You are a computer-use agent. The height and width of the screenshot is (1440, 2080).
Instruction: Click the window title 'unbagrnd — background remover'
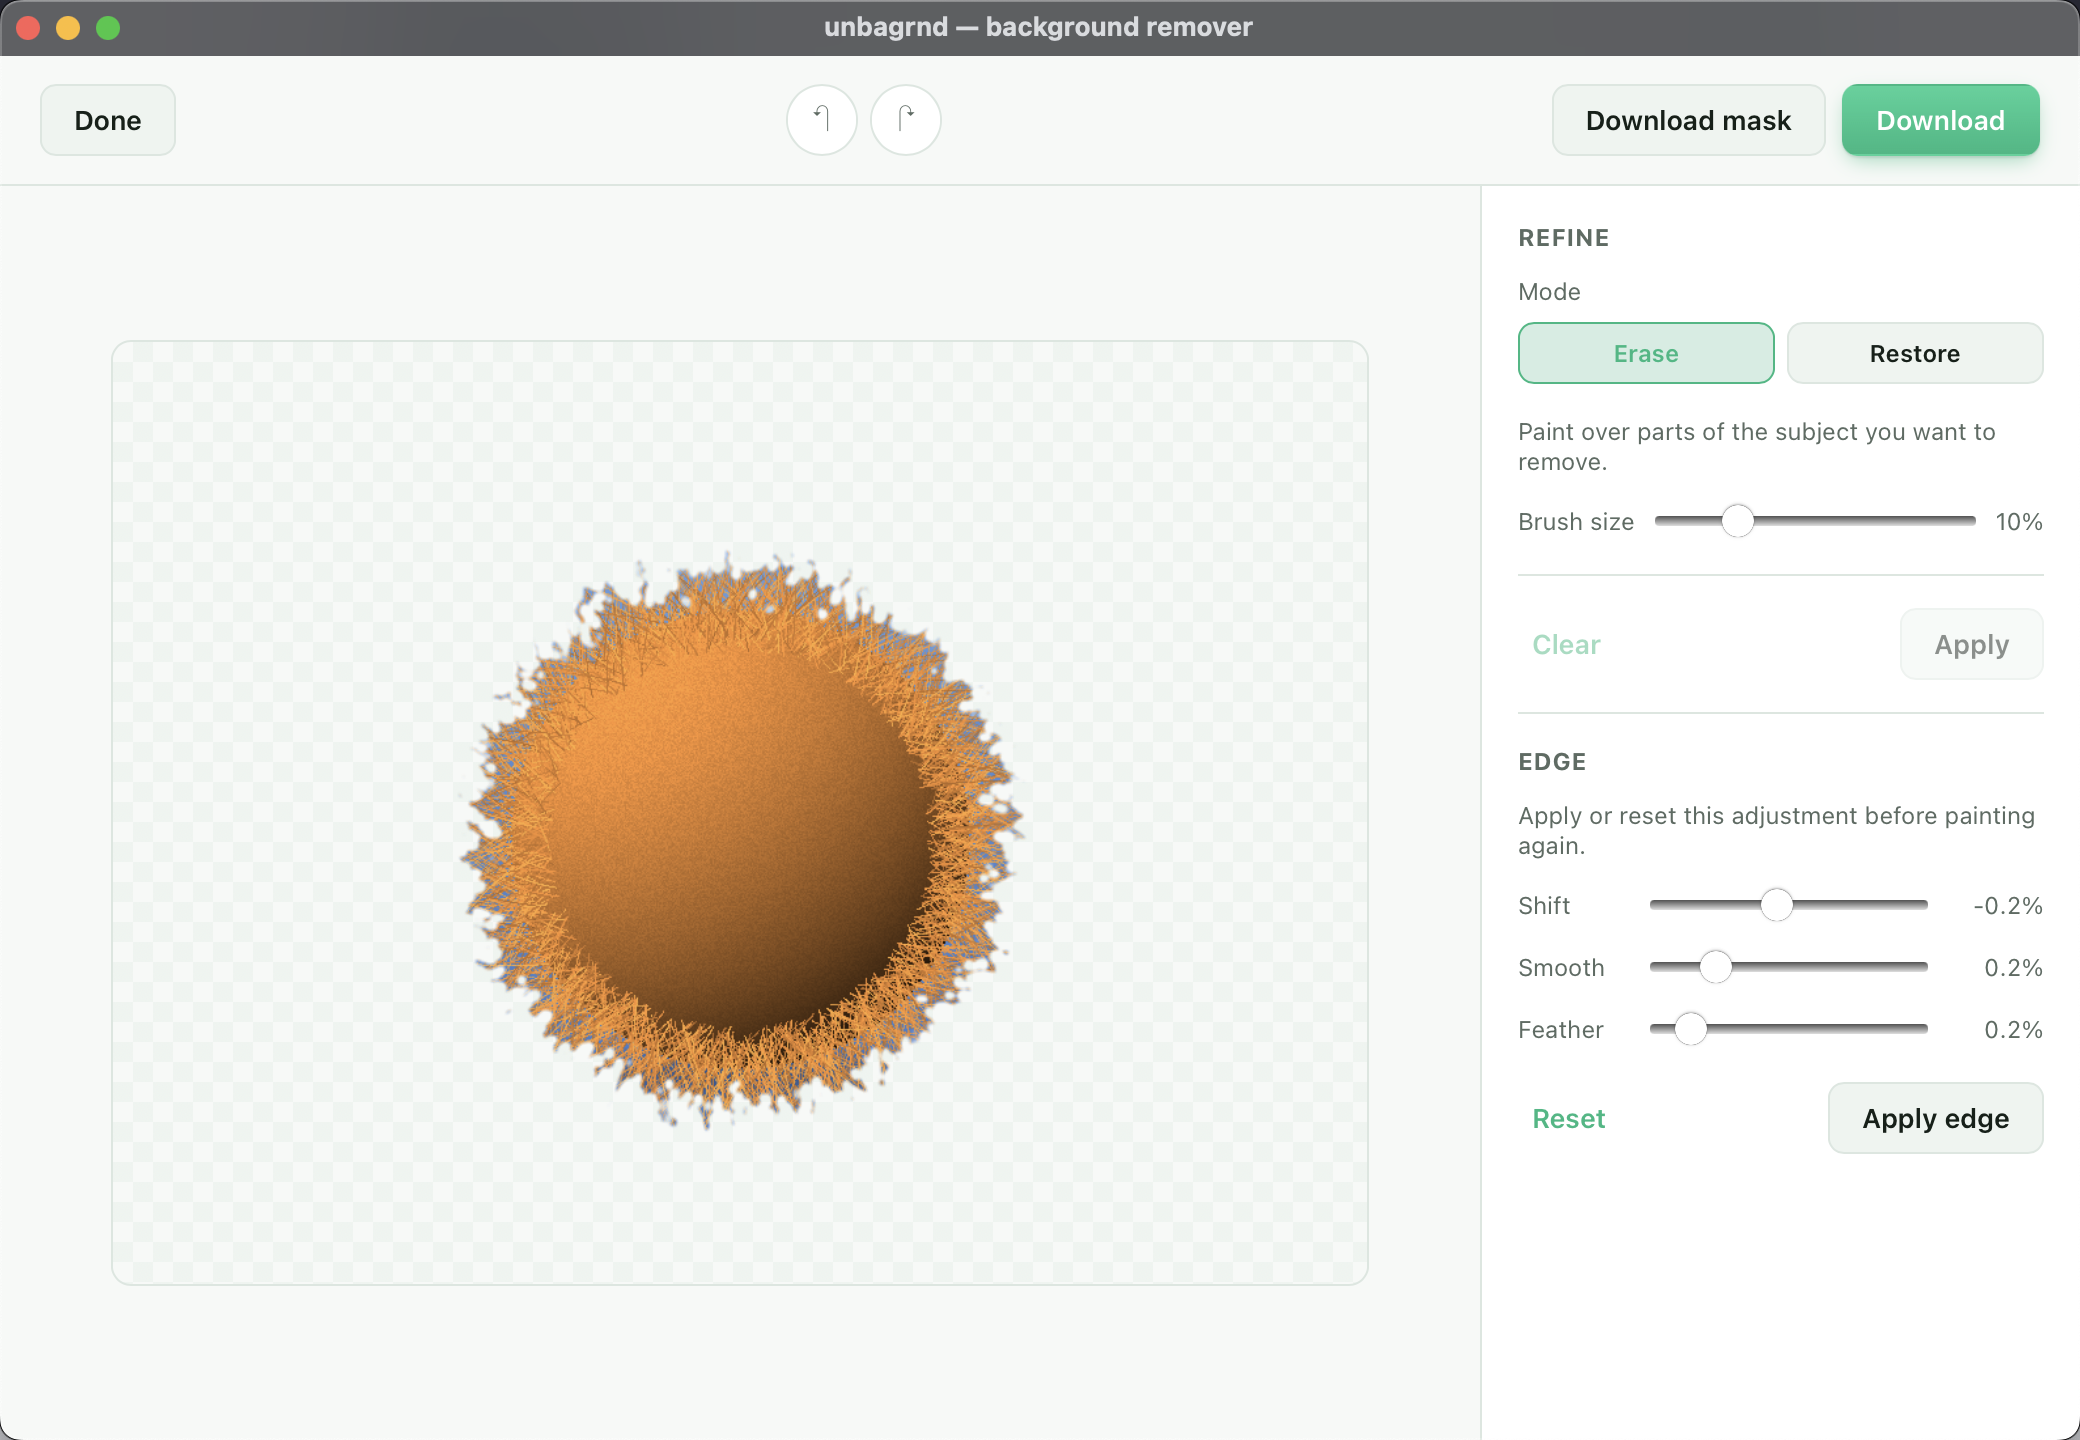[1038, 27]
